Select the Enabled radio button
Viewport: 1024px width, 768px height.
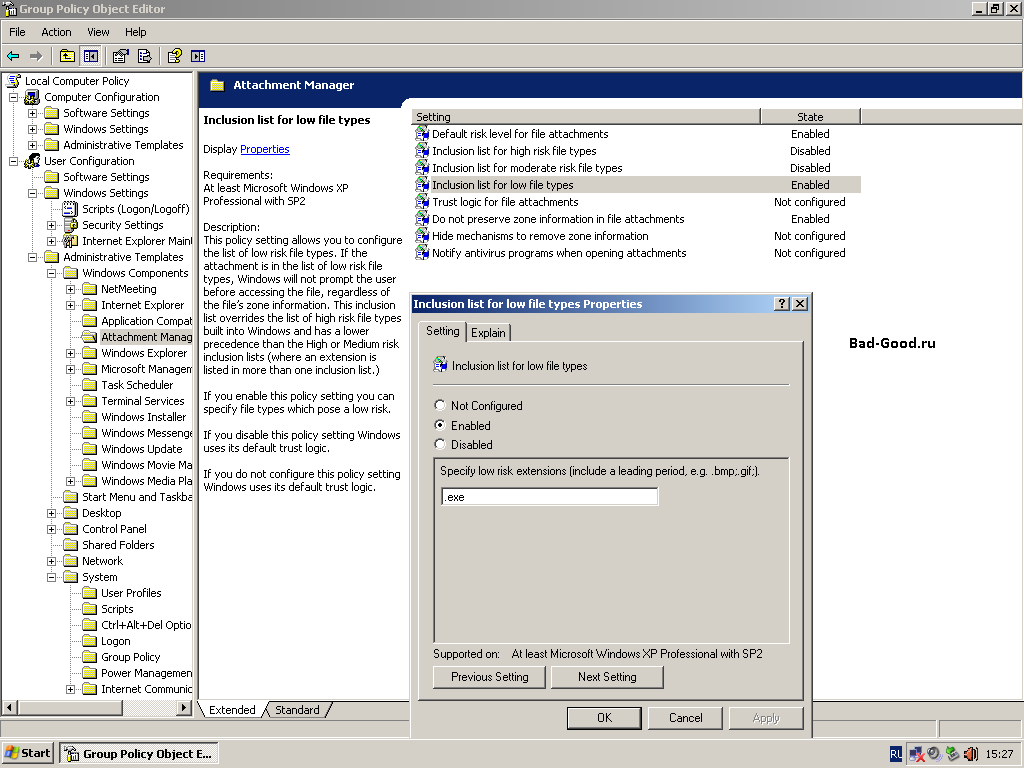440,425
